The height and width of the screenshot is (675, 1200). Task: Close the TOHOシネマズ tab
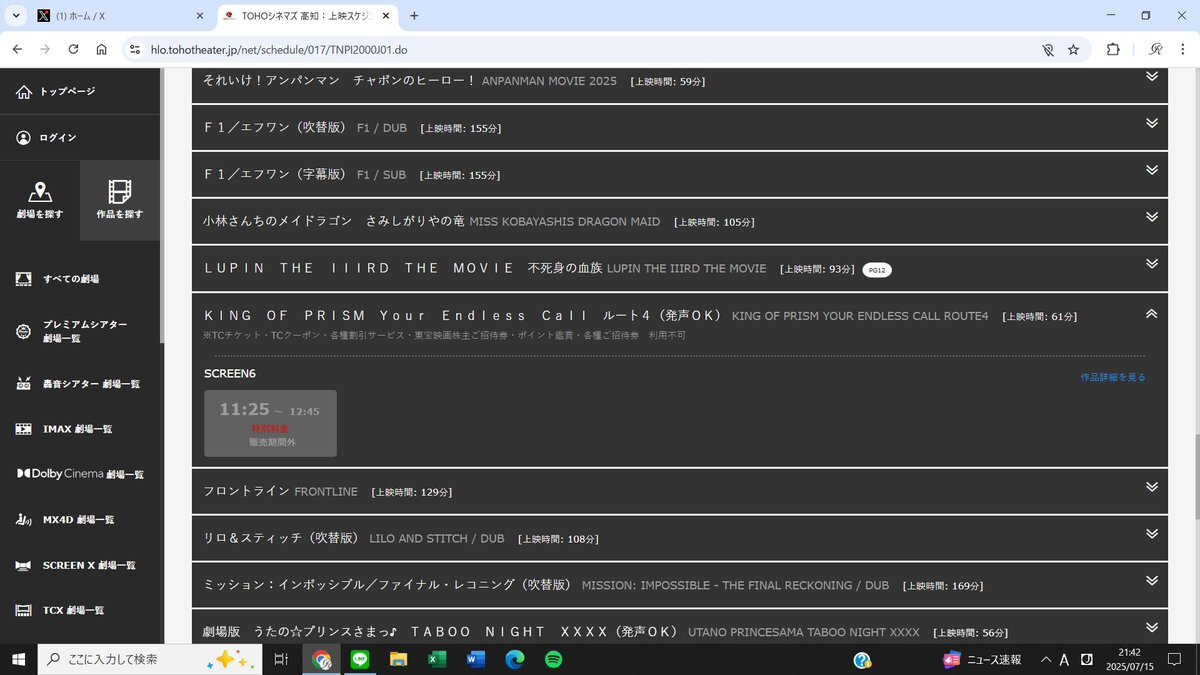[385, 16]
